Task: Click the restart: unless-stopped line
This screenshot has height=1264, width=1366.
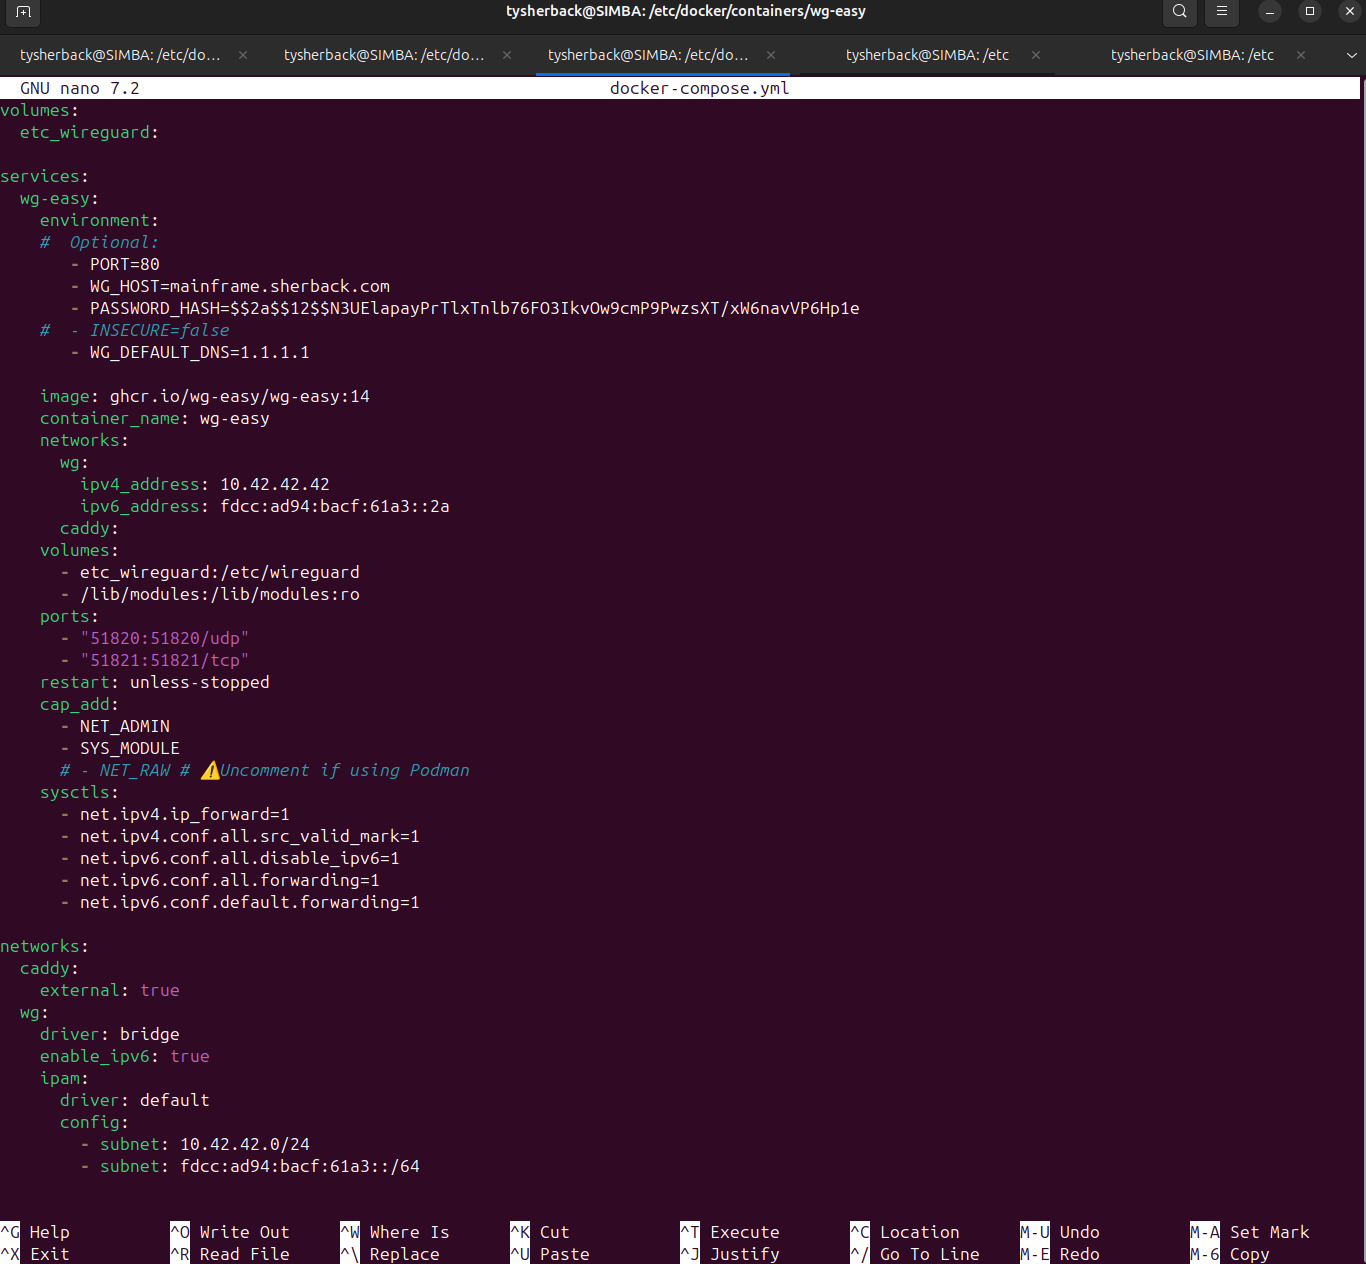Action: click(x=155, y=682)
